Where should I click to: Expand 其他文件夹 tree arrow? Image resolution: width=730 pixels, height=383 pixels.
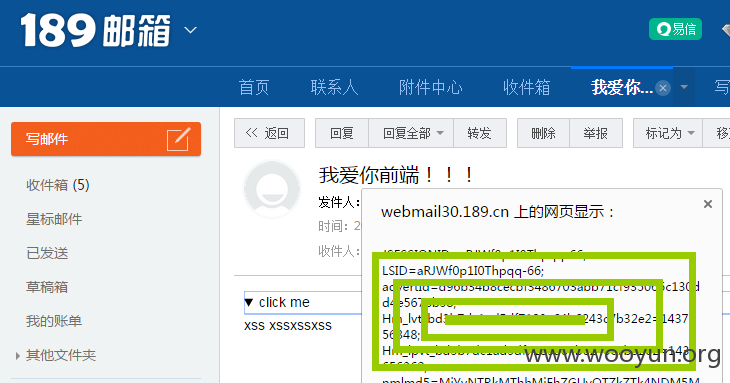coord(17,356)
